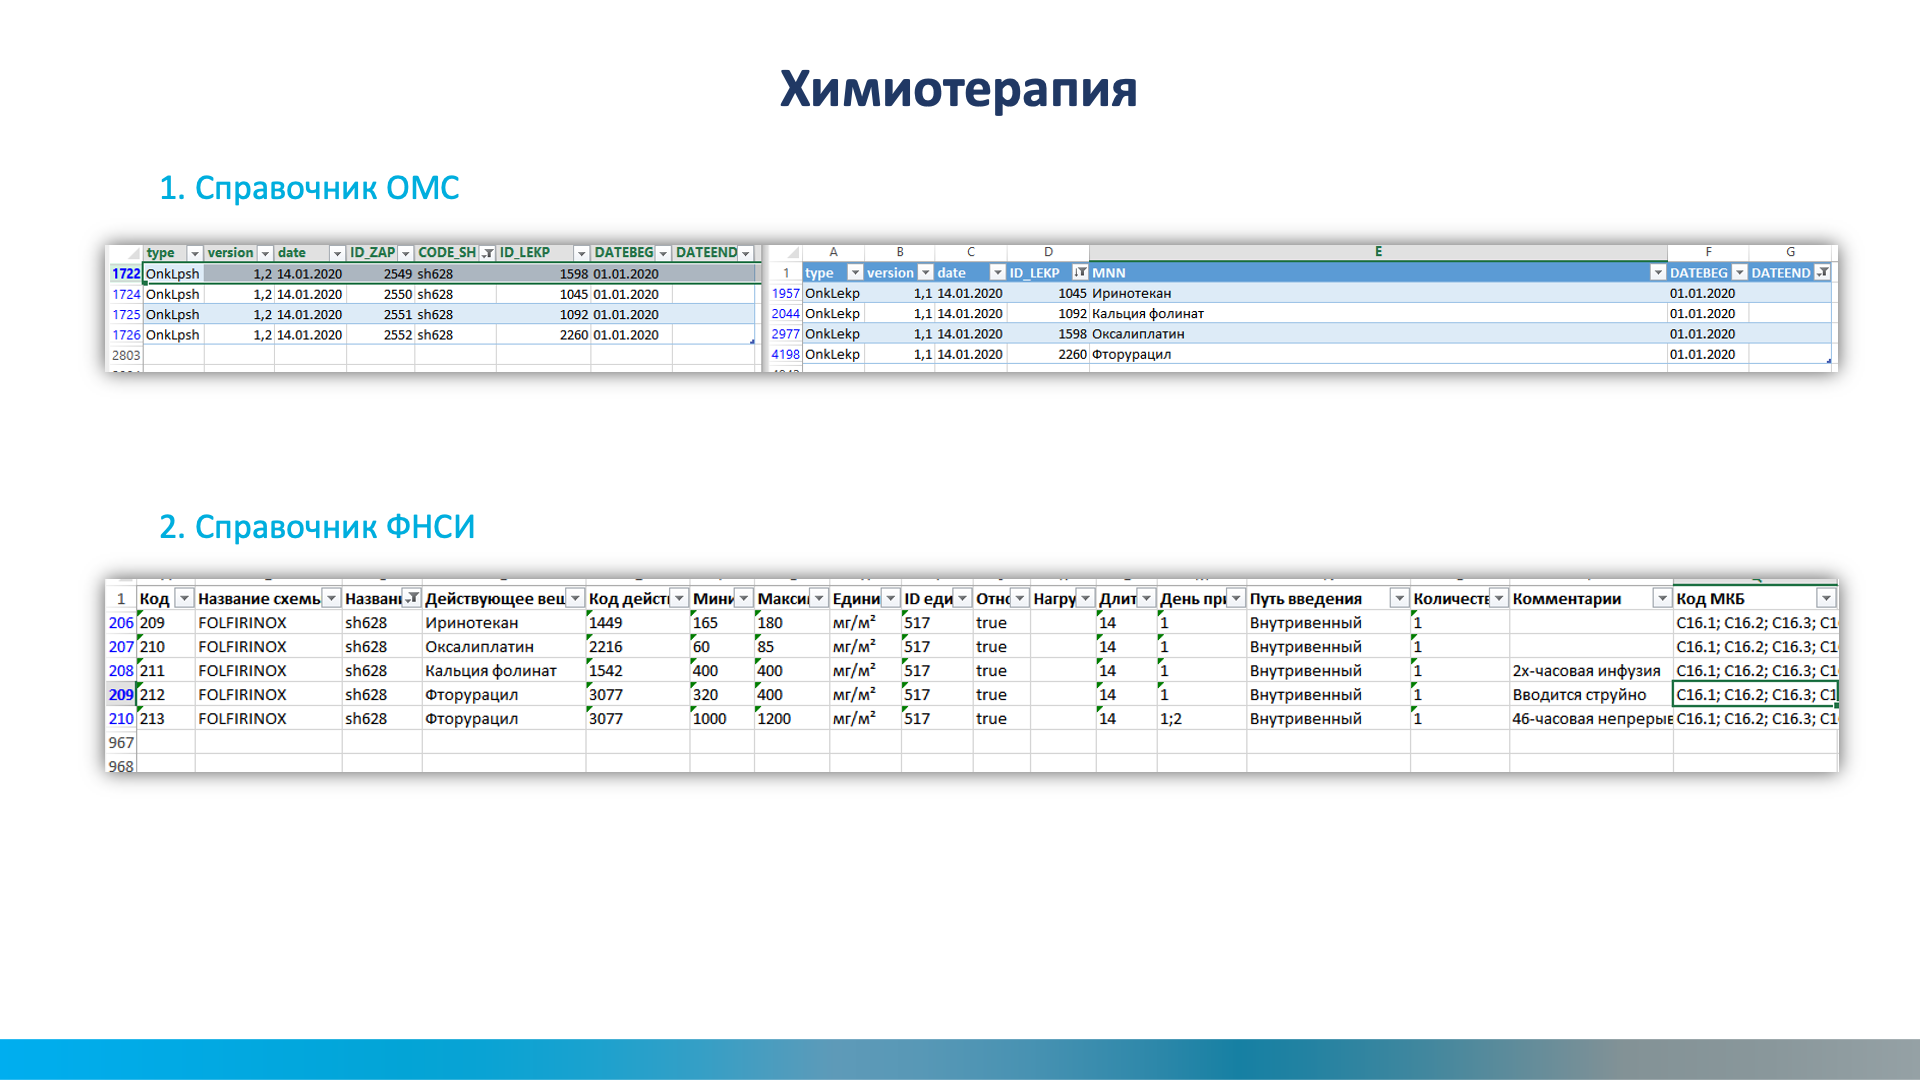The height and width of the screenshot is (1080, 1920).
Task: Open the ID_ZAP column filter arrow
Action: pyautogui.click(x=406, y=254)
